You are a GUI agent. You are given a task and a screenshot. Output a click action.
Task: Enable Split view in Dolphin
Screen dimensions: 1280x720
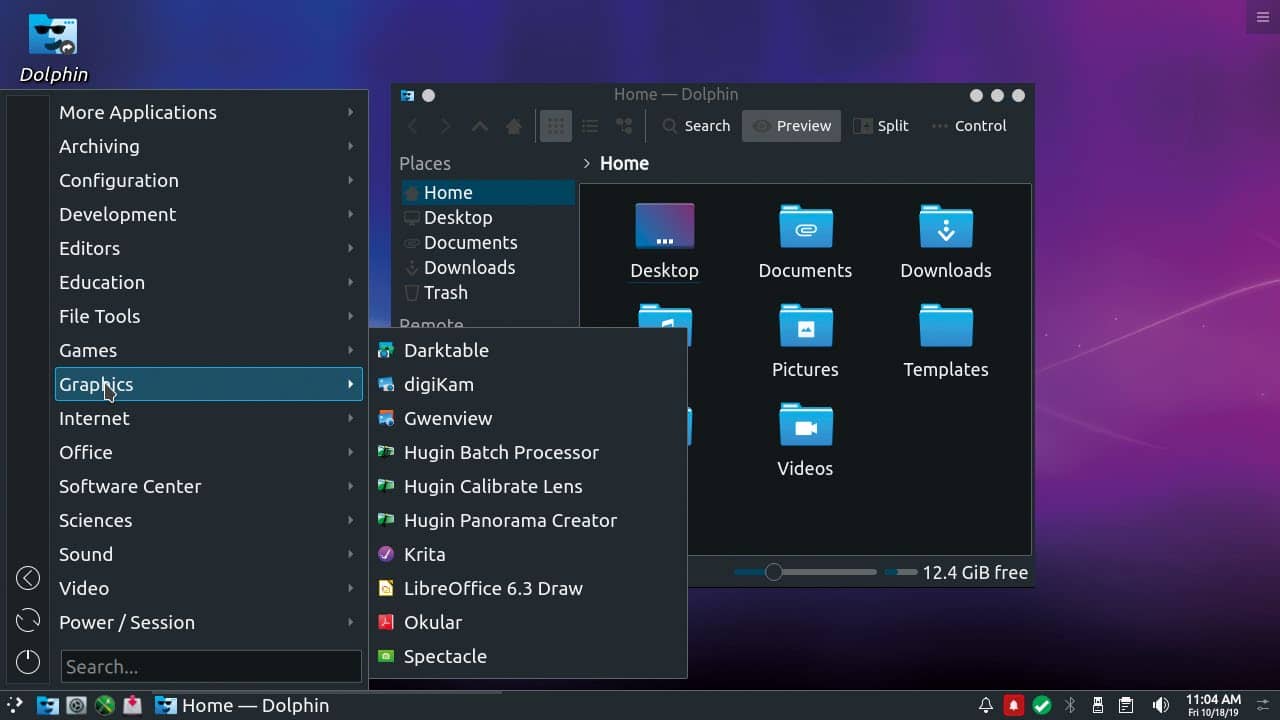(x=881, y=125)
